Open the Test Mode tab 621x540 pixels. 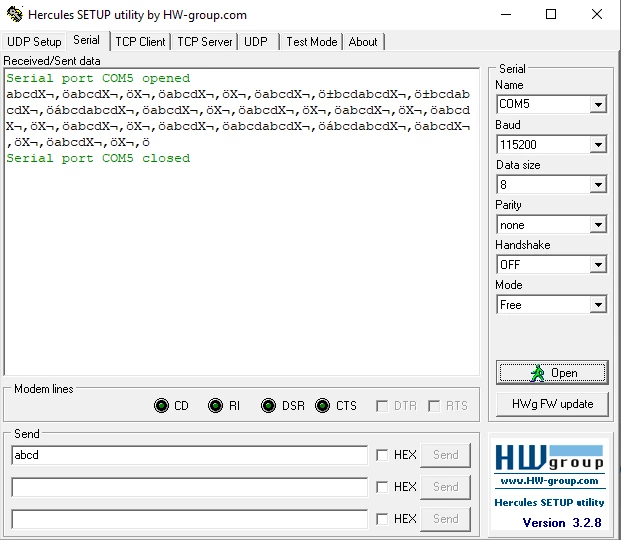pos(312,42)
